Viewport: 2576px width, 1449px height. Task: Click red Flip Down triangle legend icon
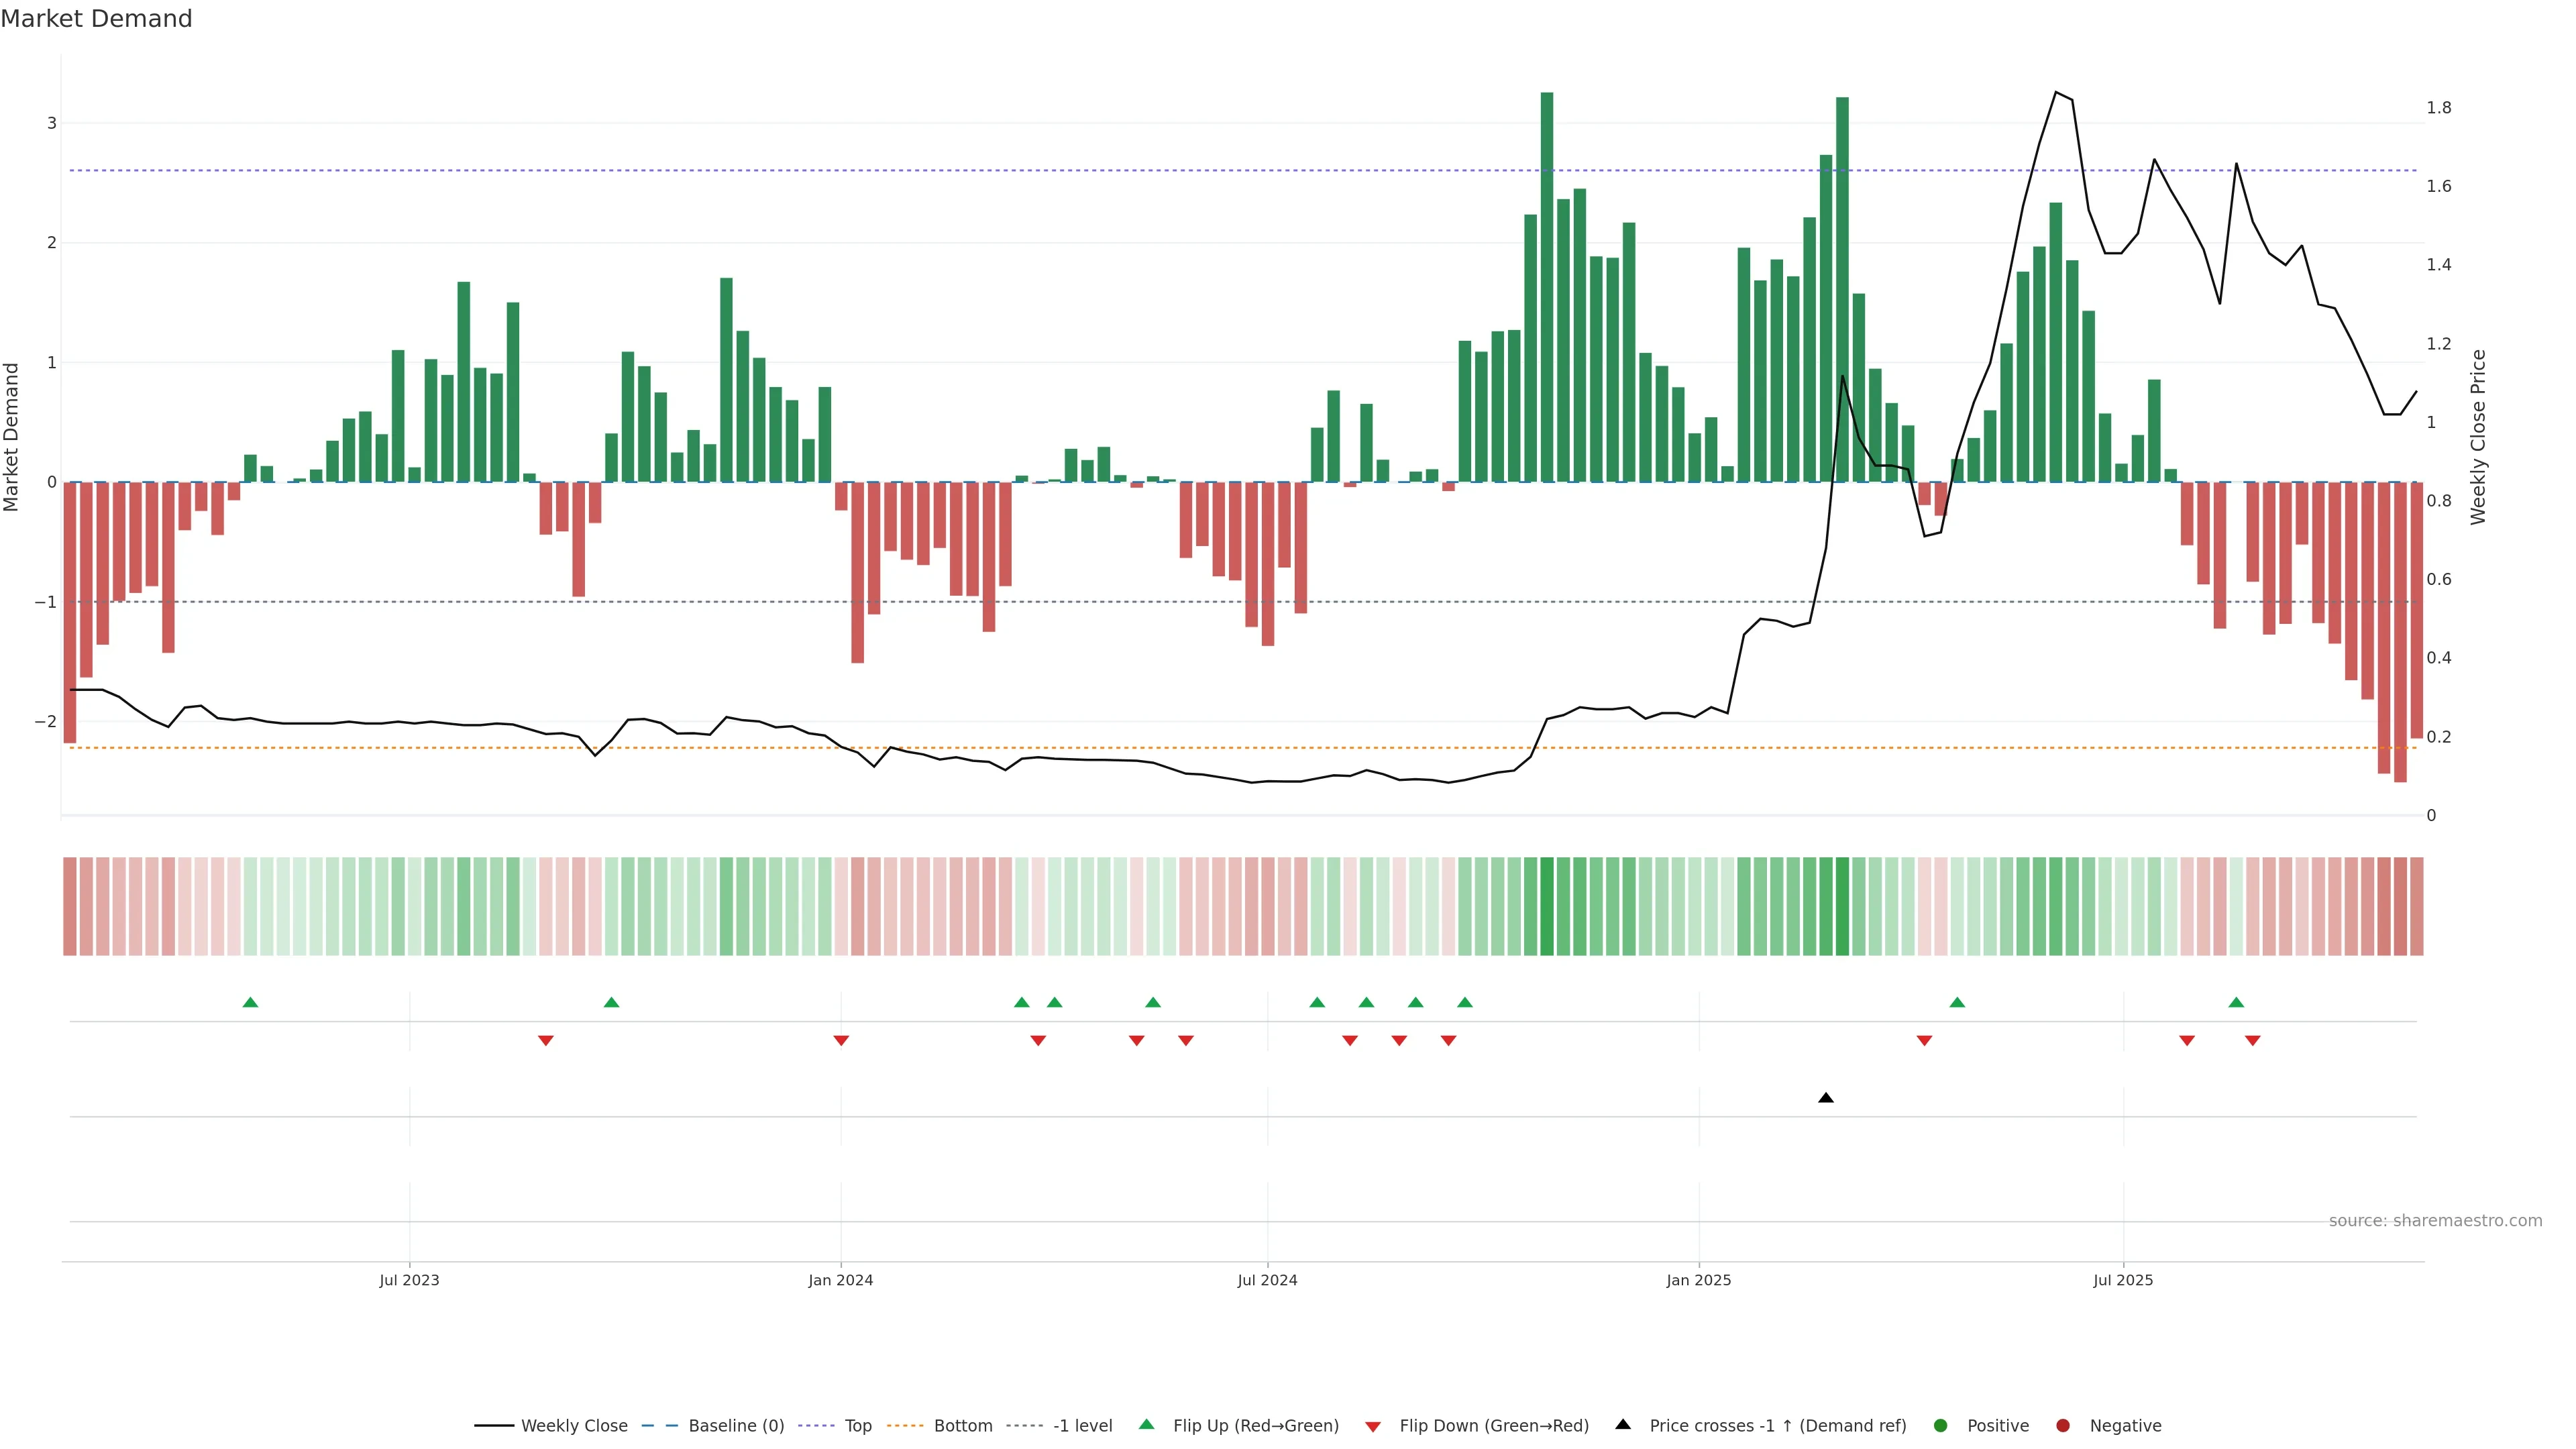click(x=1373, y=1426)
